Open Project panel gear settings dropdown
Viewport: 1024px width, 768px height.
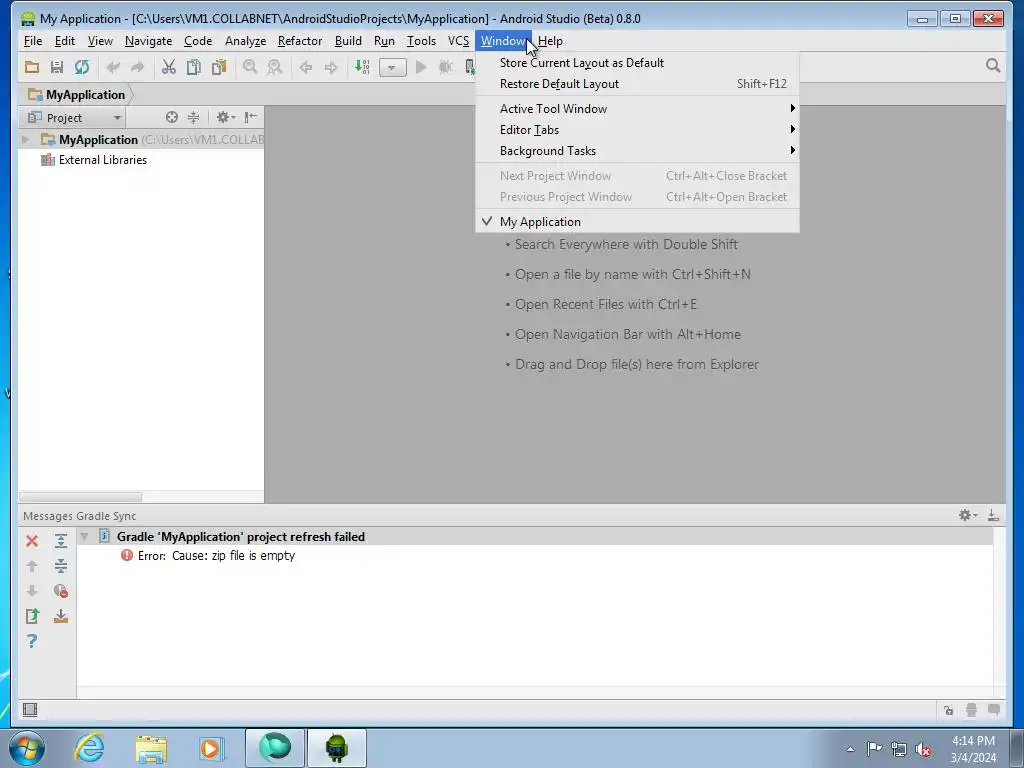click(x=225, y=117)
